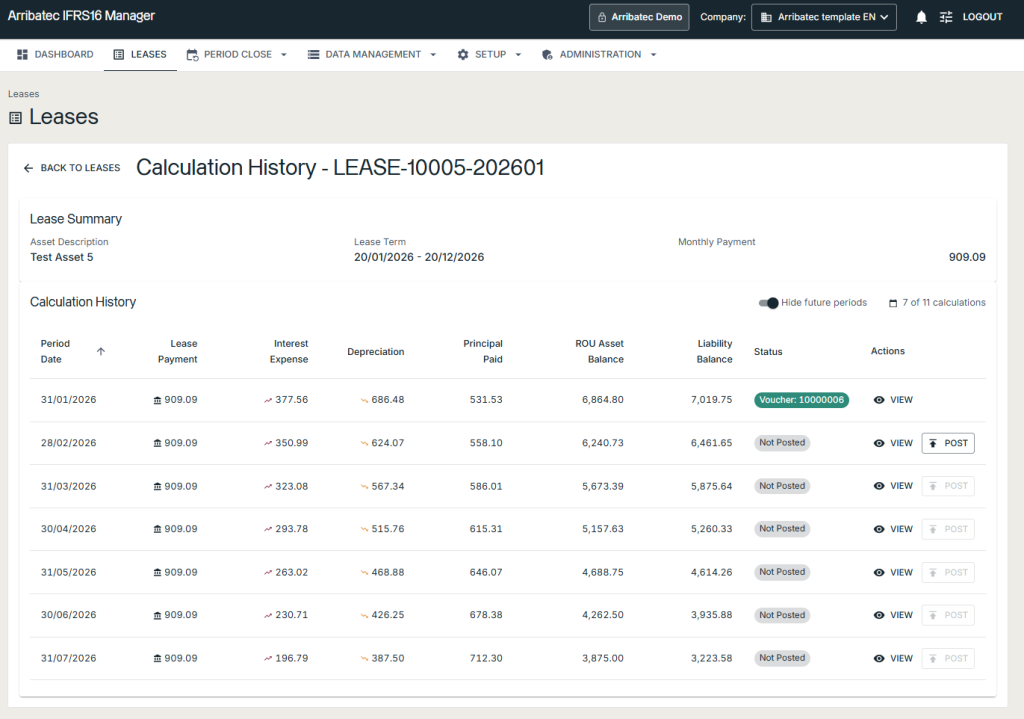Click Logout
Viewport: 1024px width, 719px height.
[982, 17]
